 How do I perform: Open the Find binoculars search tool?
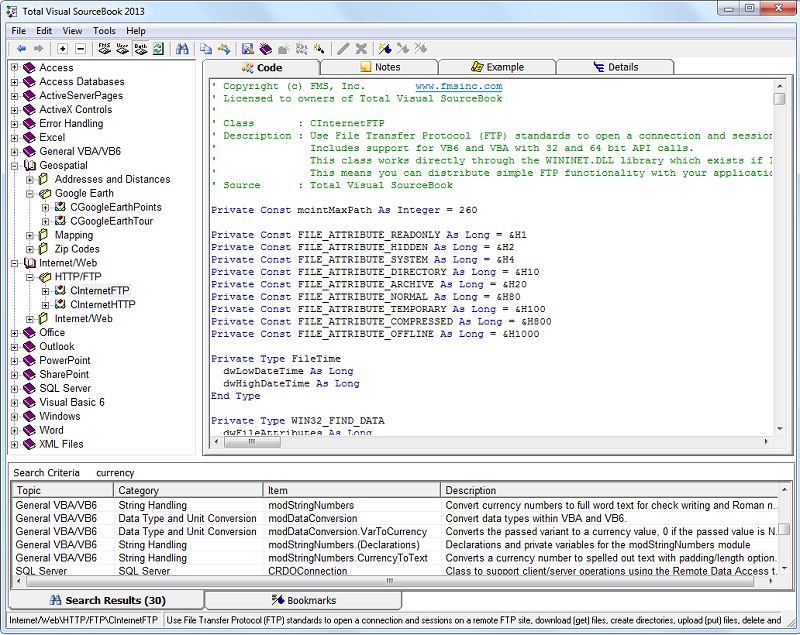click(x=181, y=47)
